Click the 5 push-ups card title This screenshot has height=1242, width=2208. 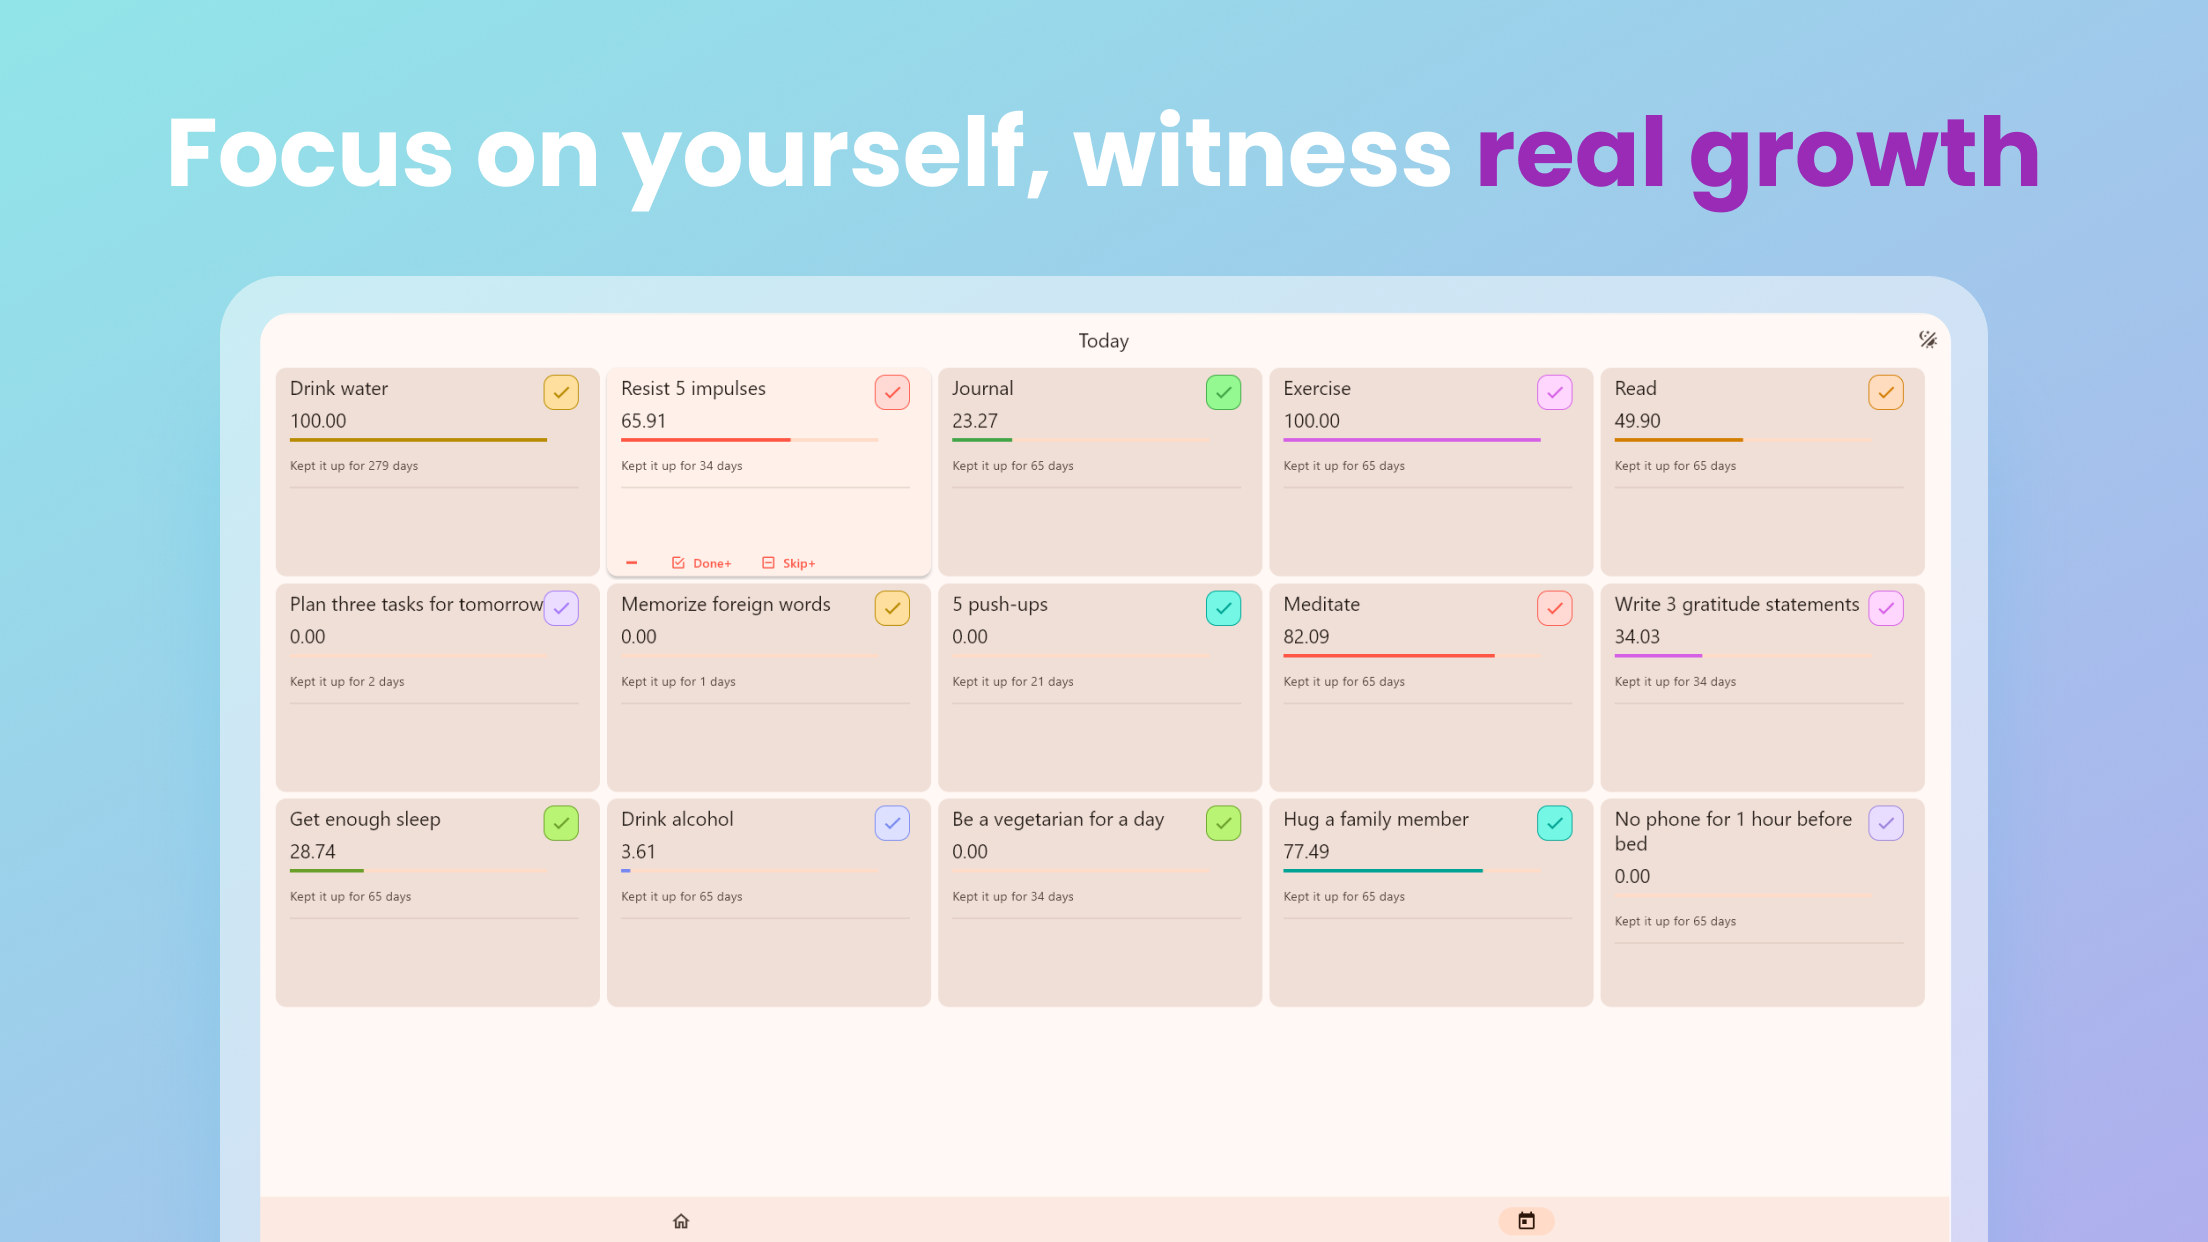click(999, 604)
